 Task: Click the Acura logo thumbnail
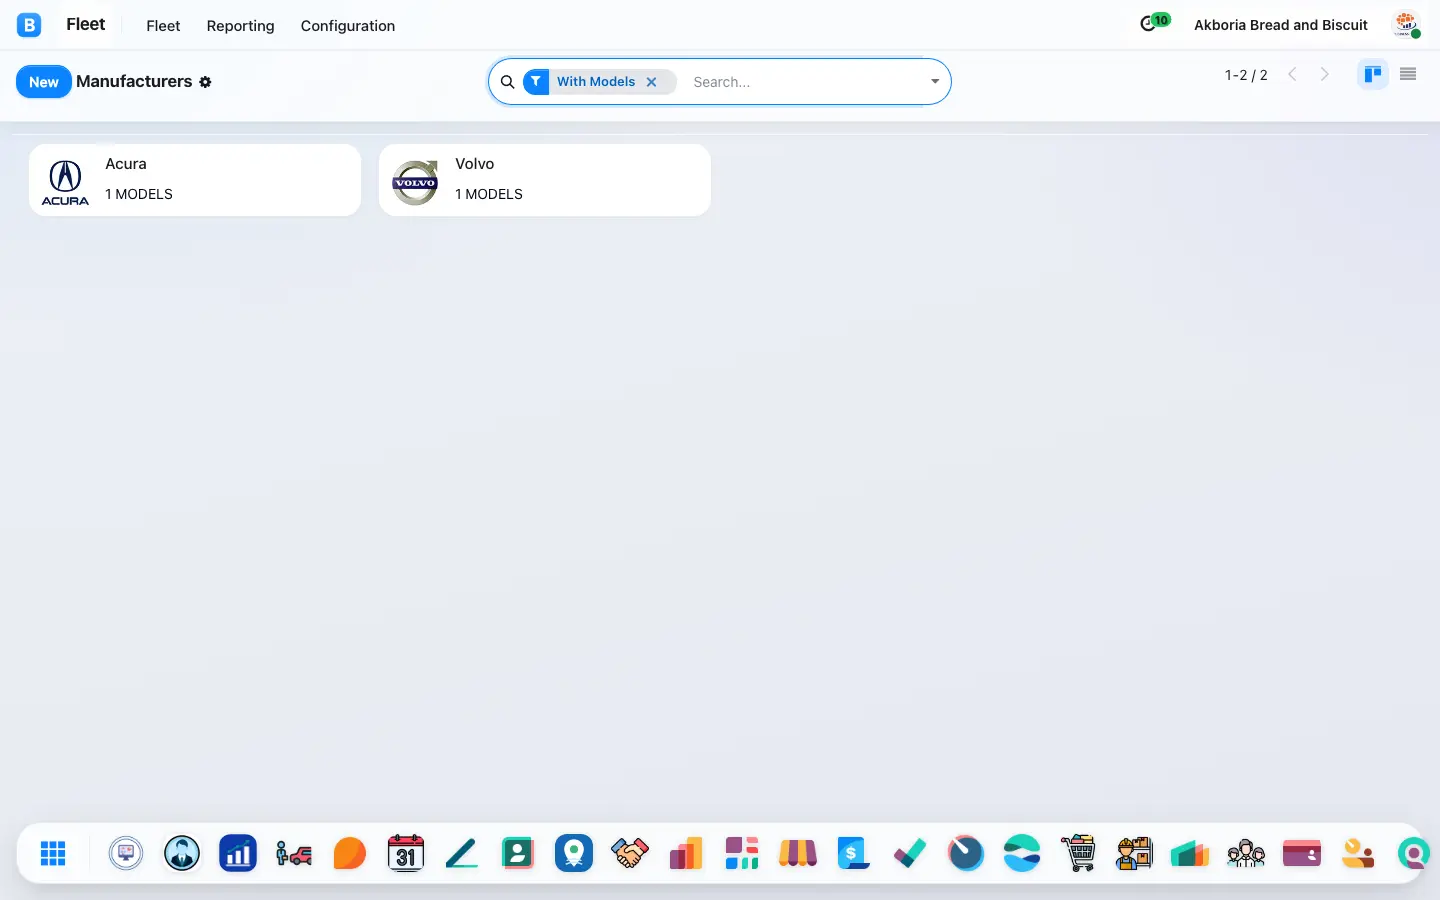click(65, 182)
